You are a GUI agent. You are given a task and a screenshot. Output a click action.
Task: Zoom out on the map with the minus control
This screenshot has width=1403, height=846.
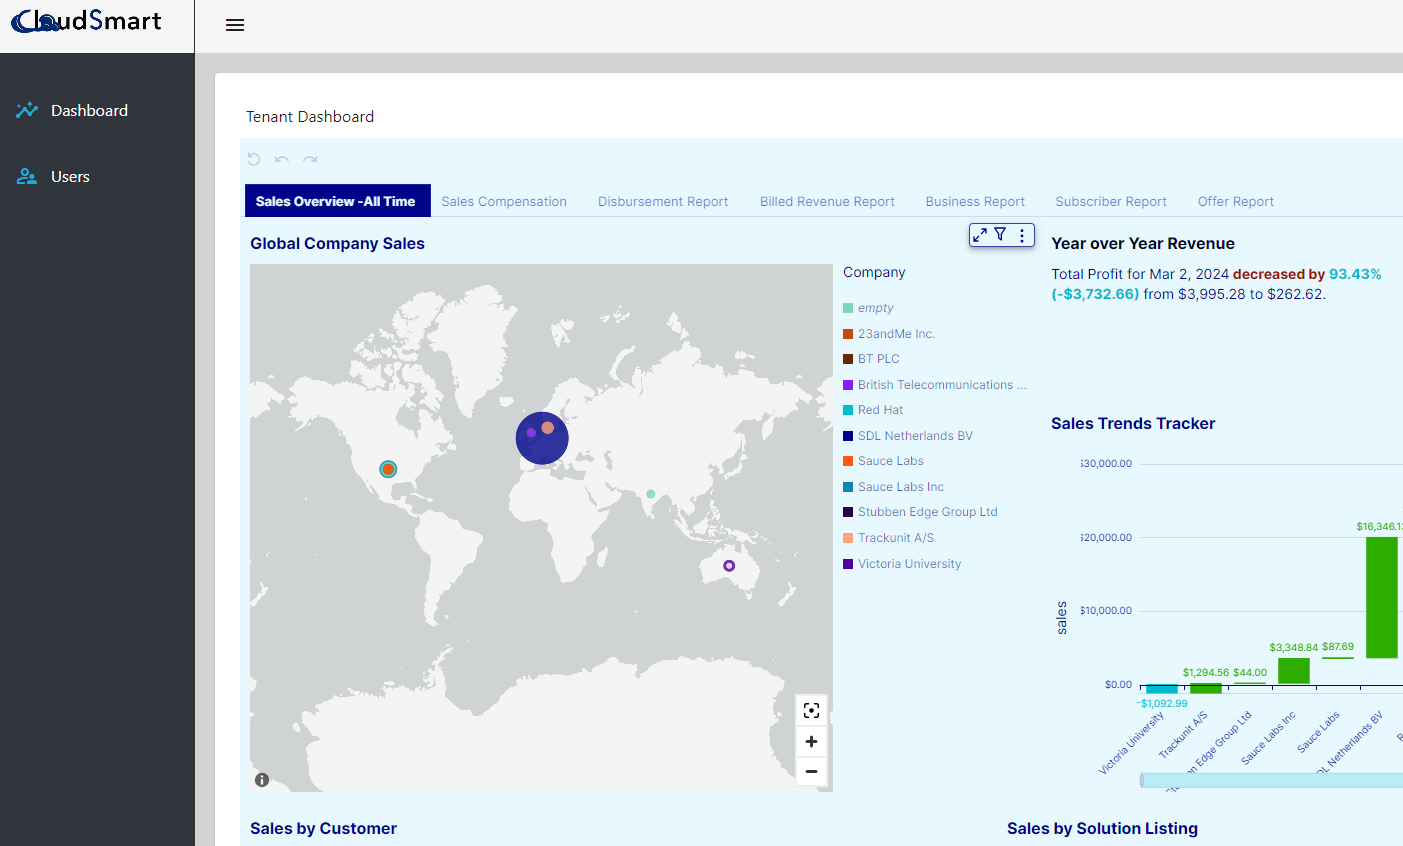(x=811, y=771)
